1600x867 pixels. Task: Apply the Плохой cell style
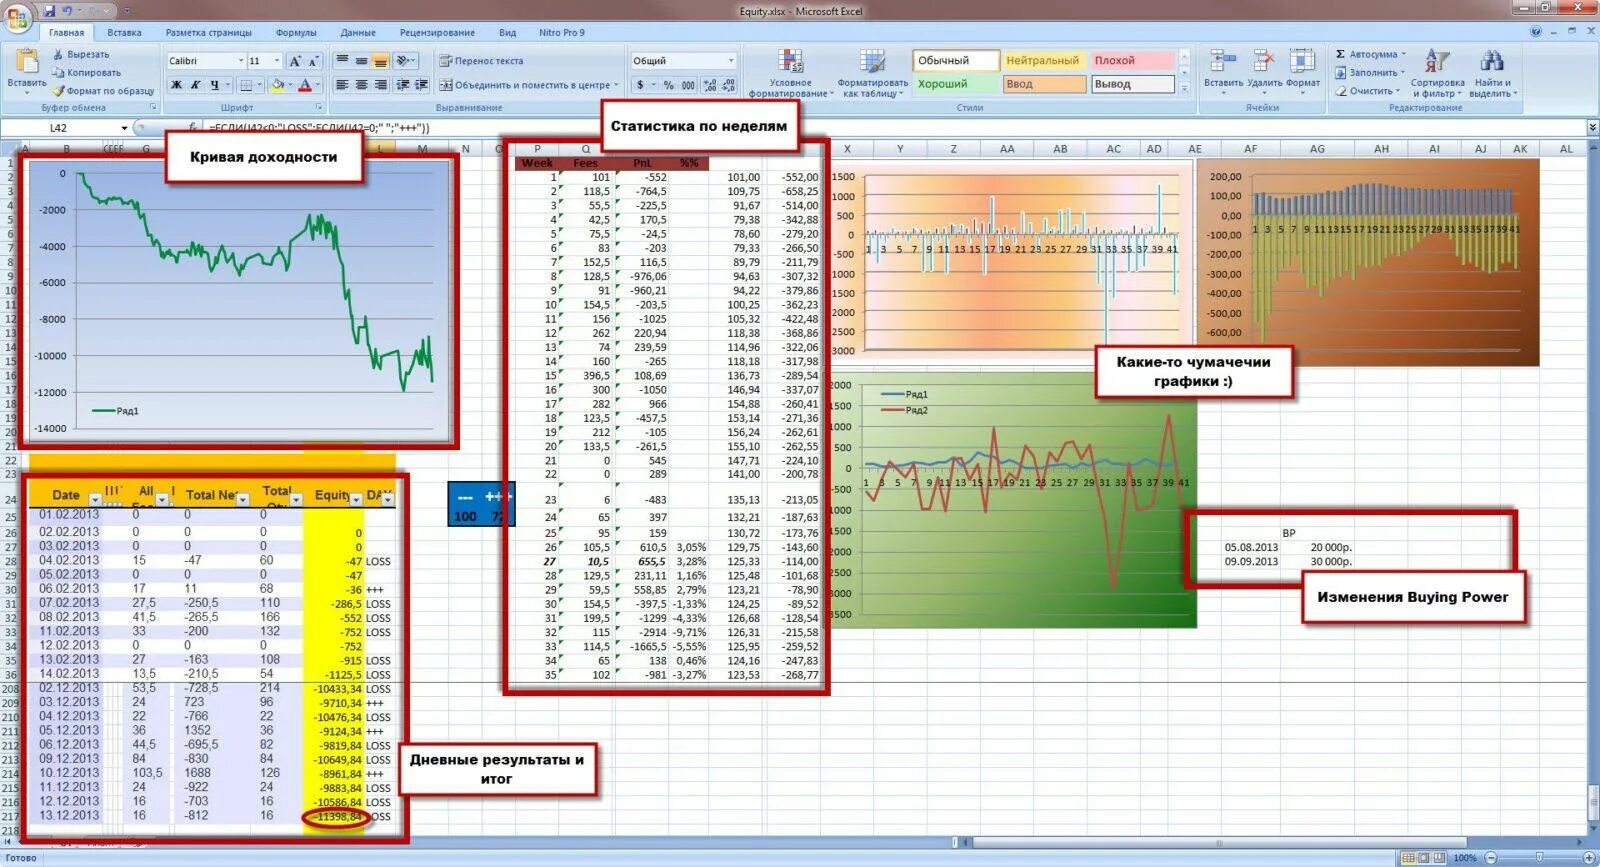(x=1131, y=61)
